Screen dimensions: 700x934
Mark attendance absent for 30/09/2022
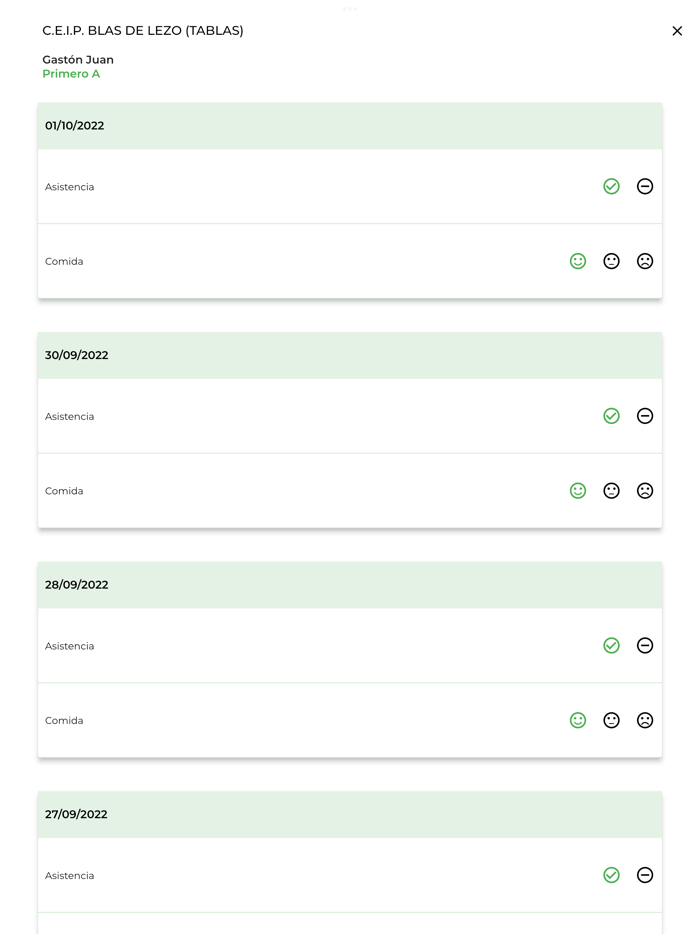point(645,416)
